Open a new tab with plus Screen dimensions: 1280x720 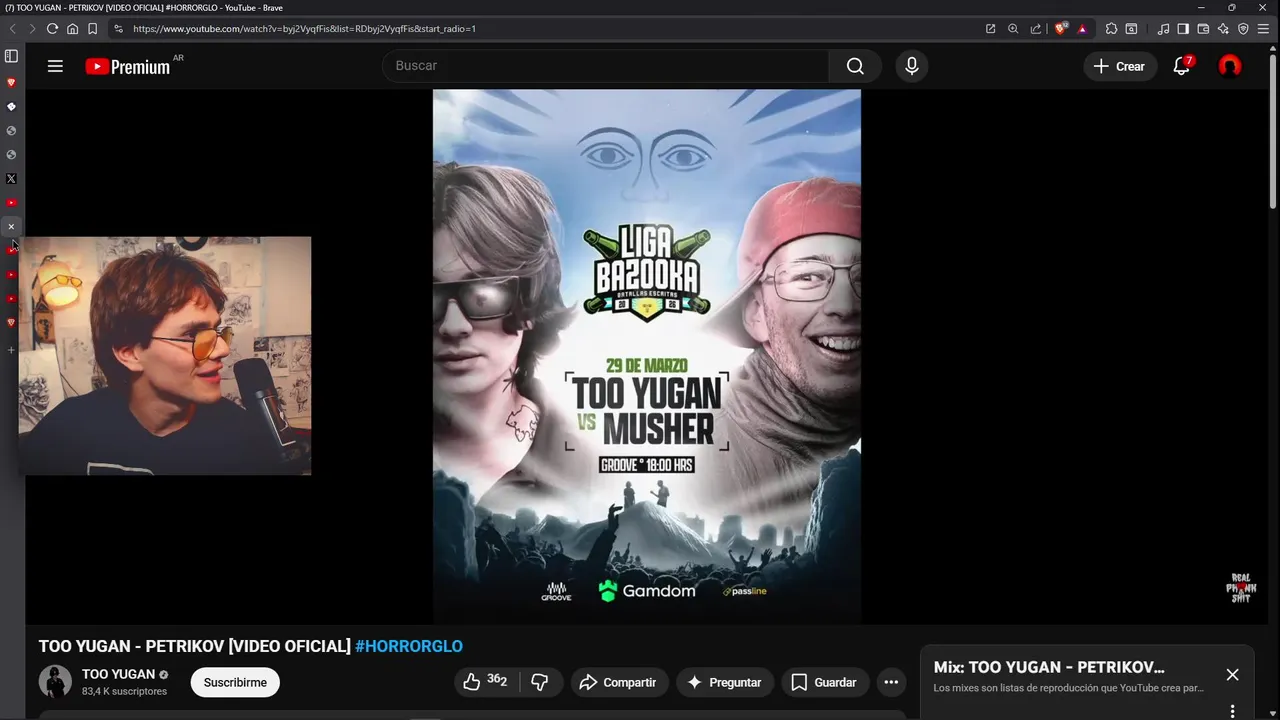pos(11,350)
